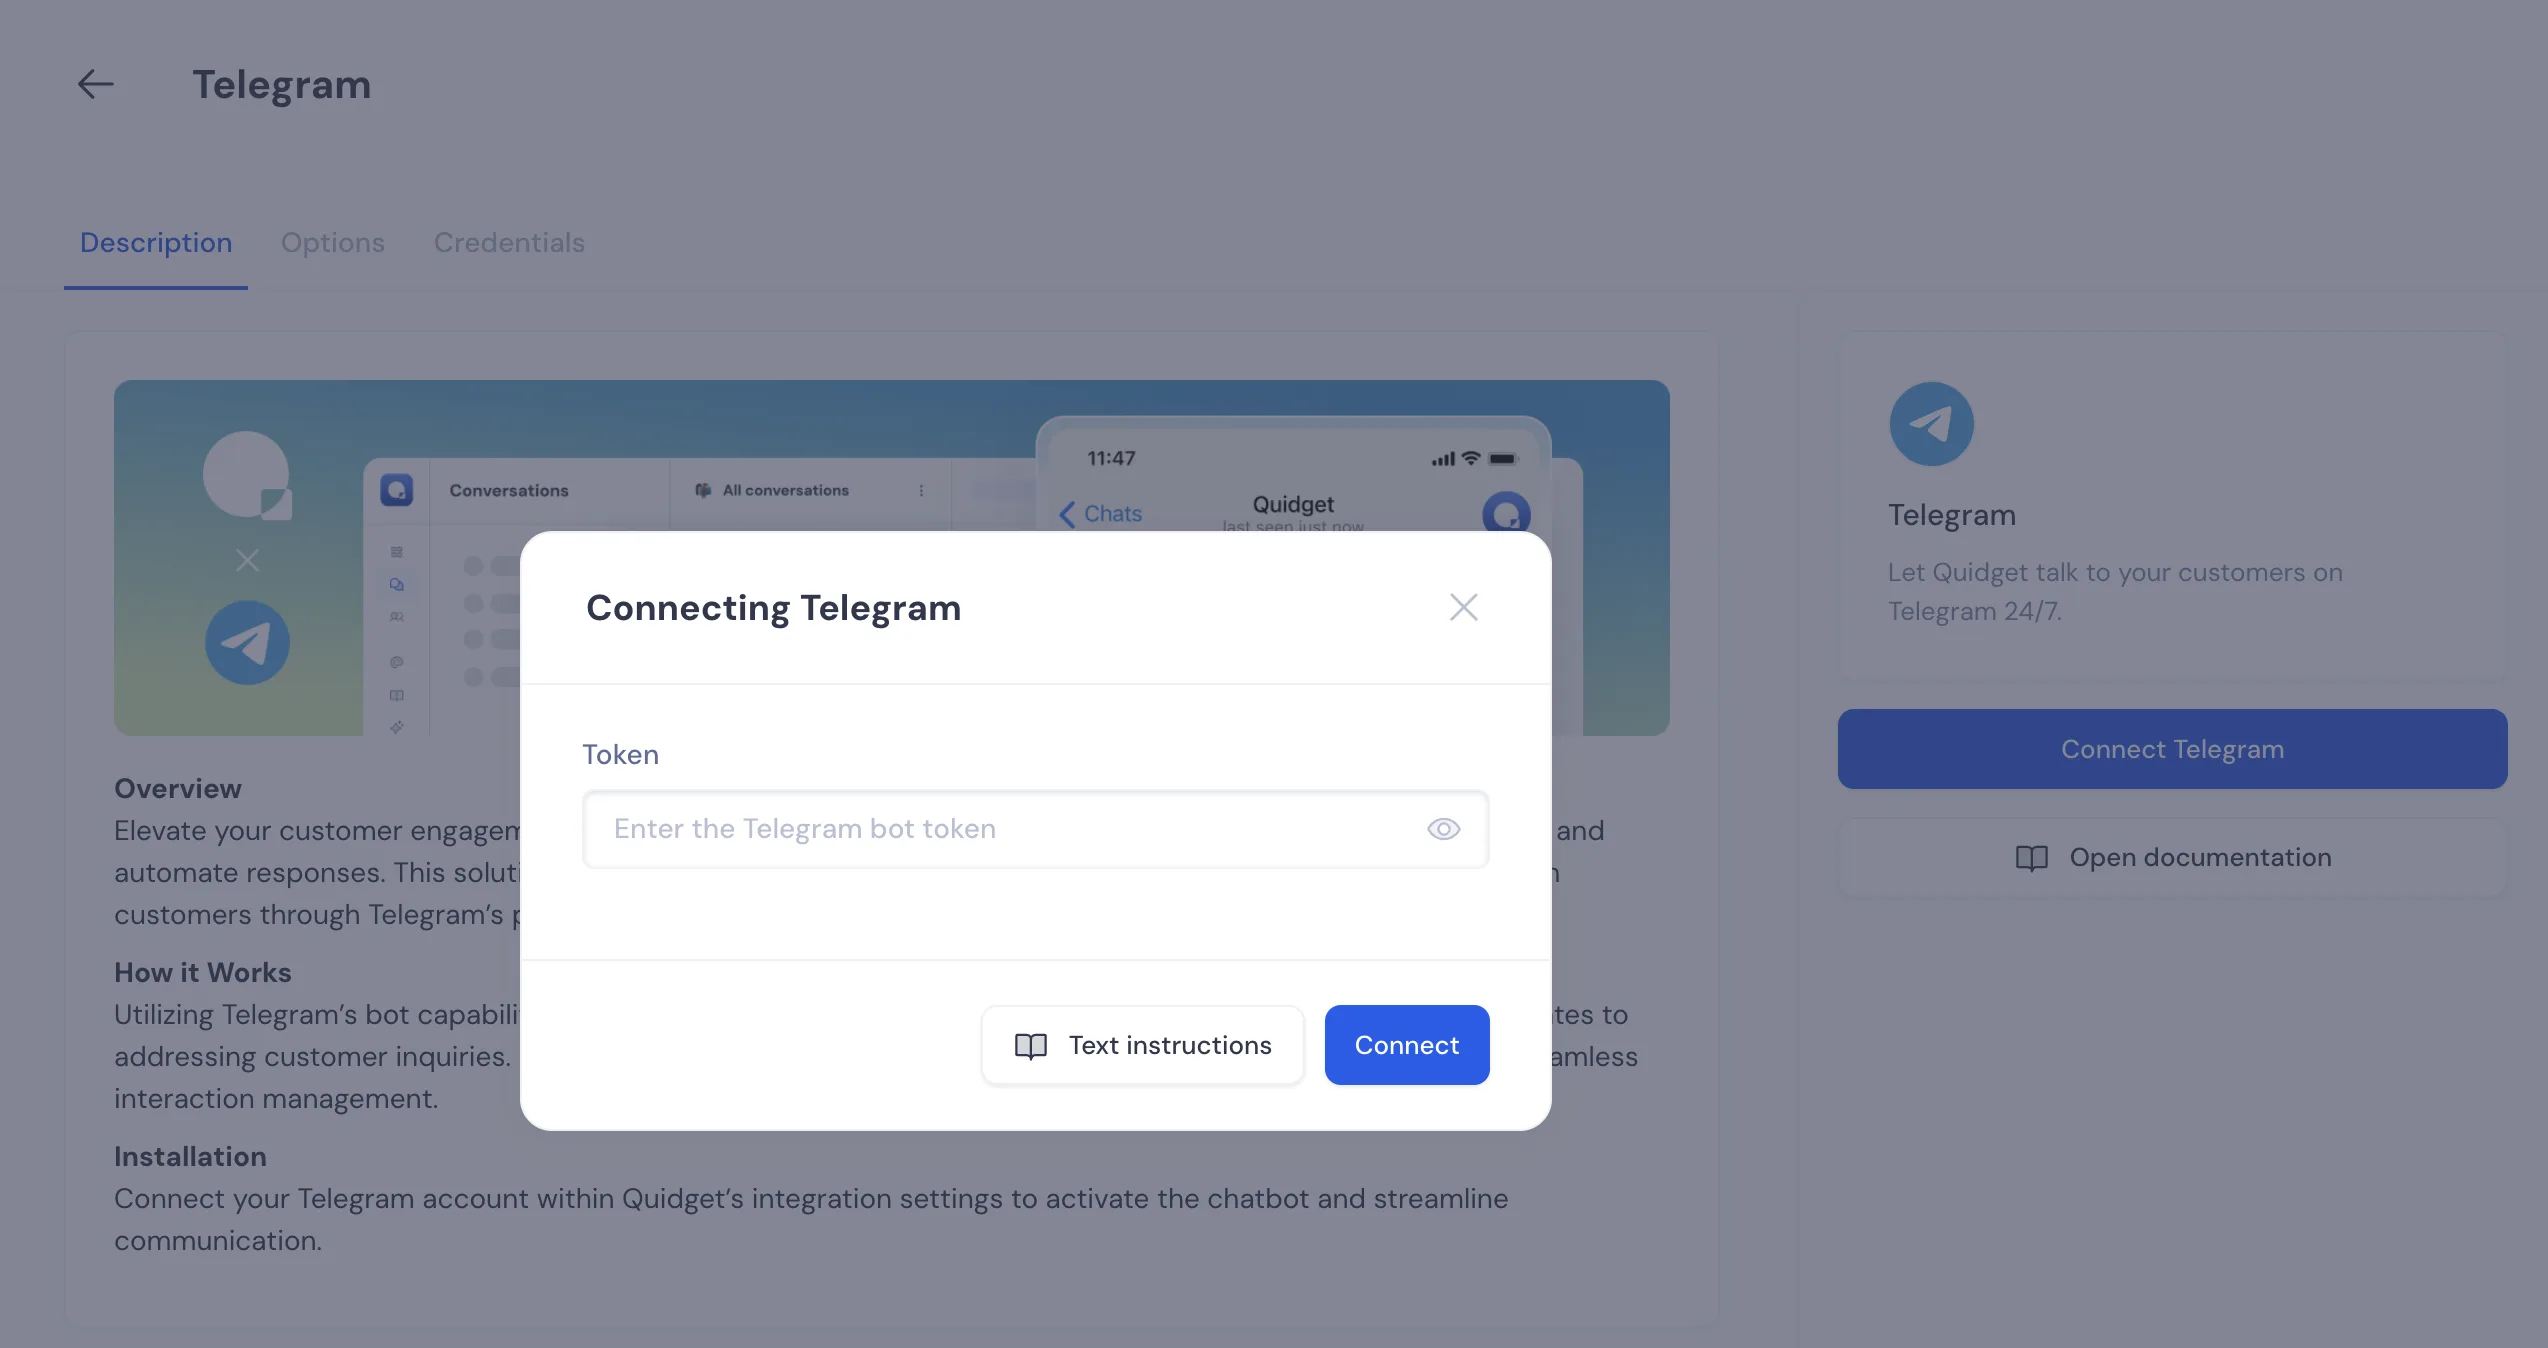Click the book icon in Text instructions
The image size is (2548, 1348).
coord(1031,1045)
